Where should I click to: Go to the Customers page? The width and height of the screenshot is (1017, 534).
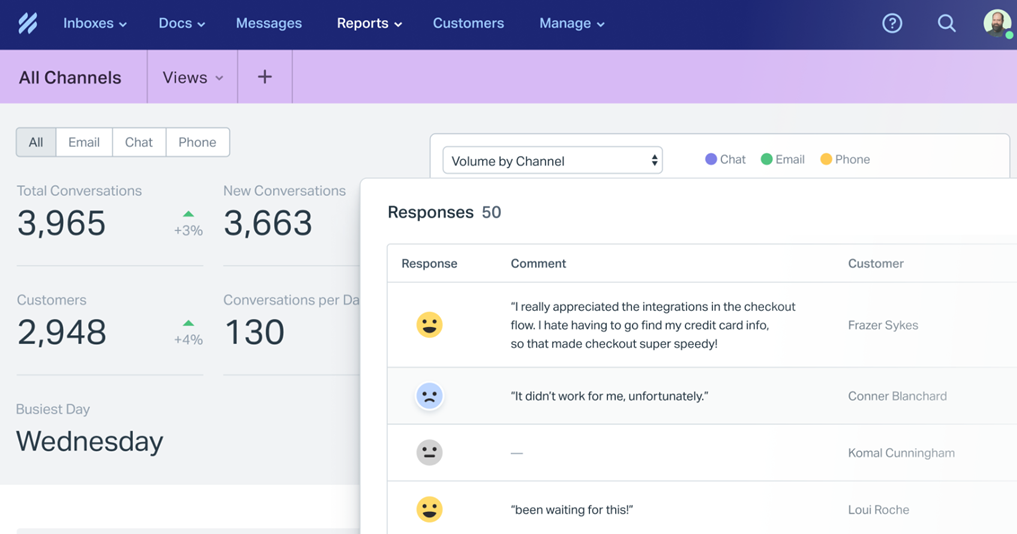click(x=468, y=23)
